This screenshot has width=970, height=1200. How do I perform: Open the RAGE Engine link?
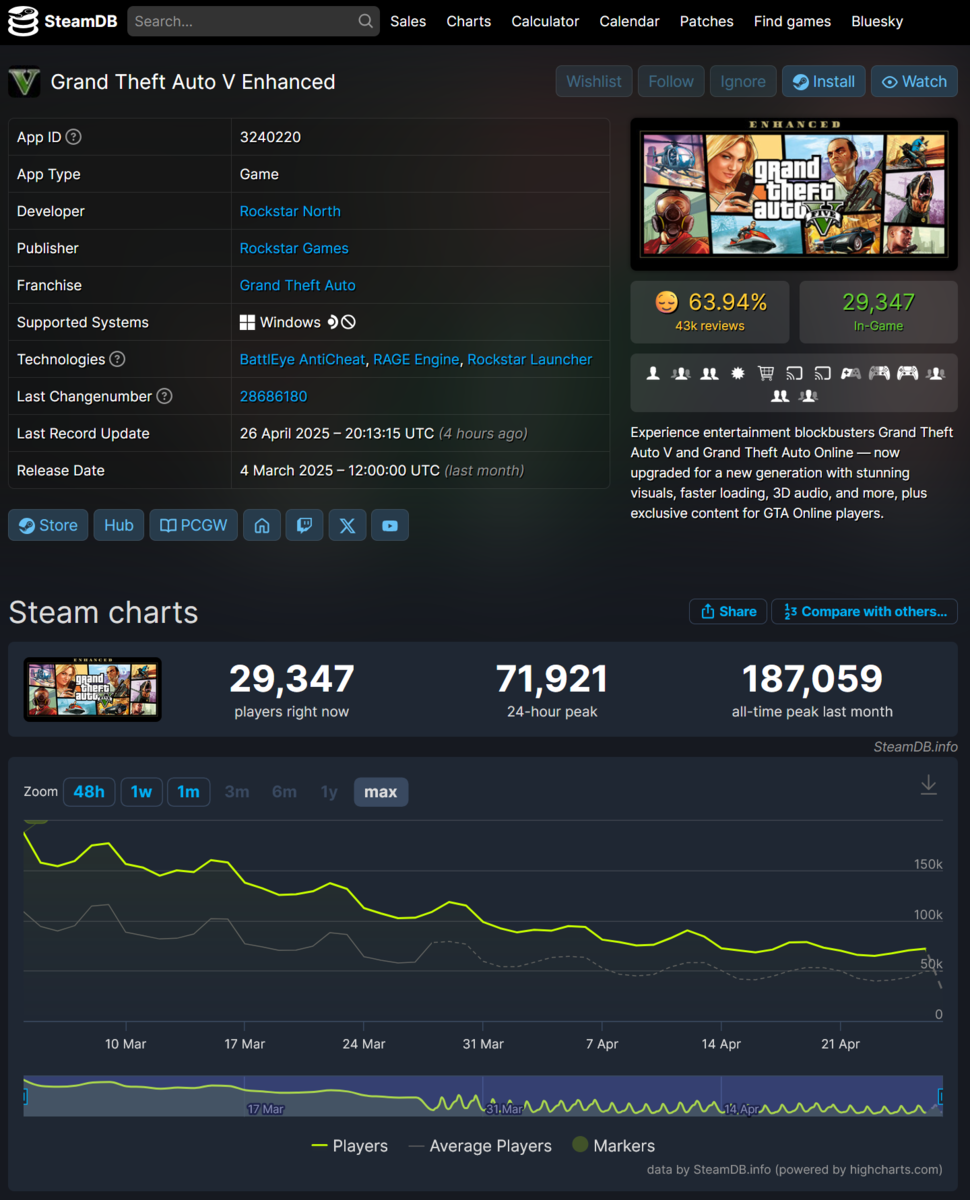point(416,359)
